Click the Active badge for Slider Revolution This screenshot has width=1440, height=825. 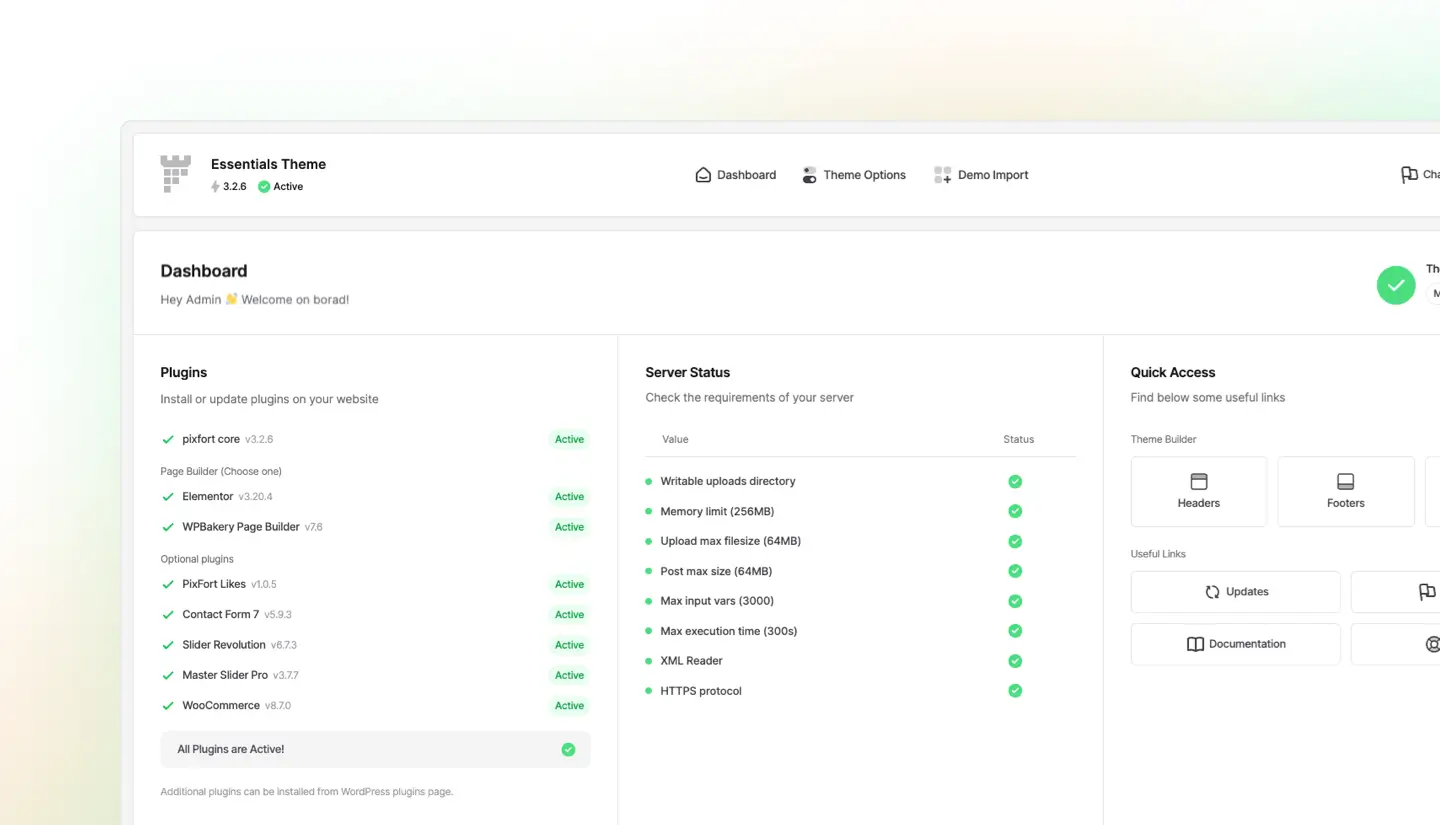click(x=569, y=645)
